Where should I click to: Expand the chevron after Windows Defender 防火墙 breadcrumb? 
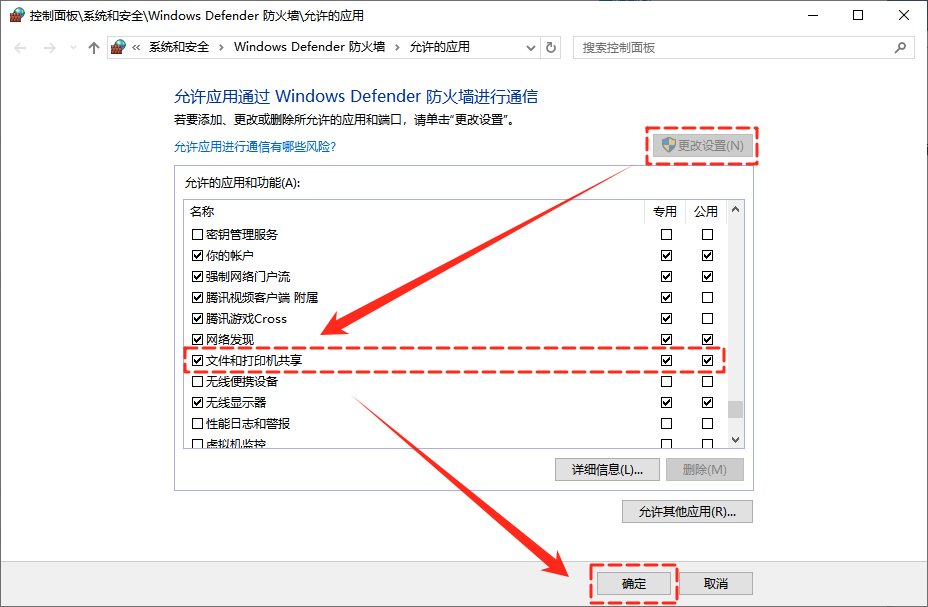pyautogui.click(x=397, y=47)
